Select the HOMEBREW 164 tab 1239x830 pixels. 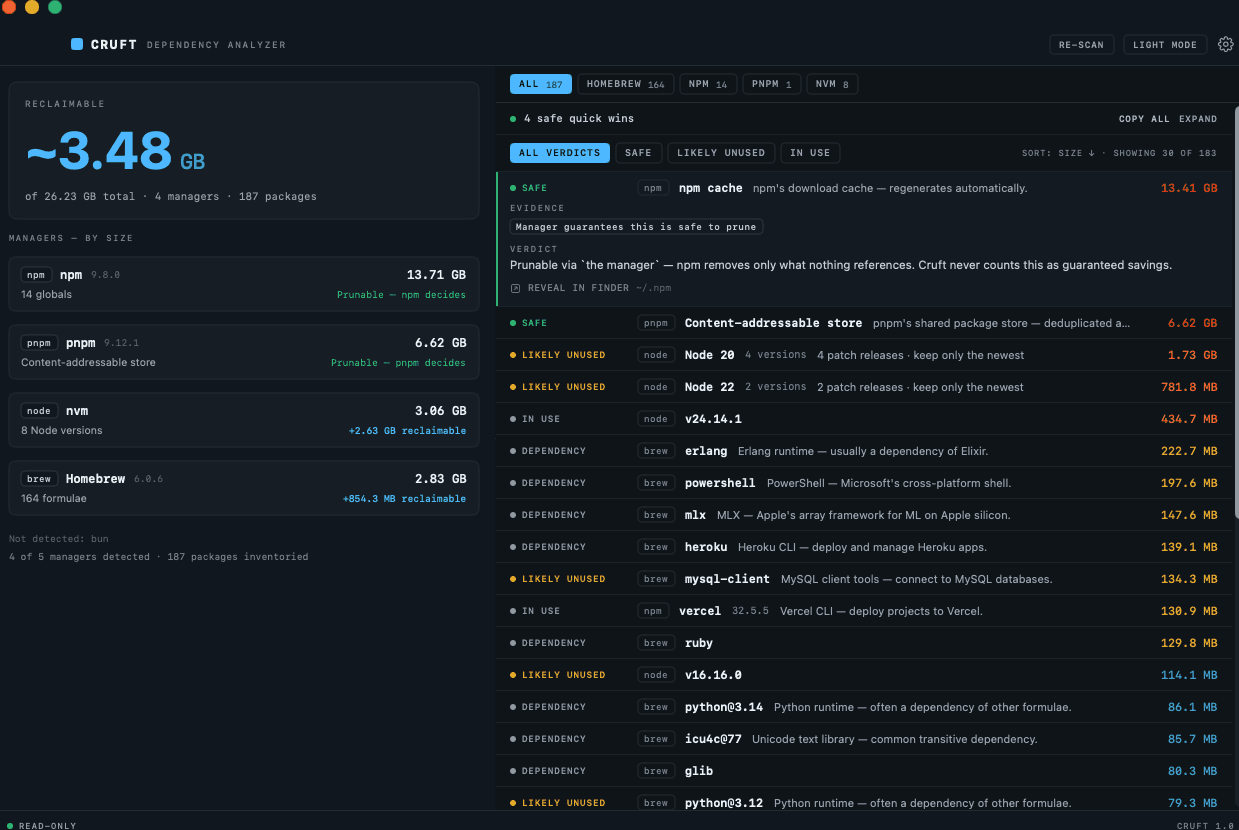tap(626, 85)
